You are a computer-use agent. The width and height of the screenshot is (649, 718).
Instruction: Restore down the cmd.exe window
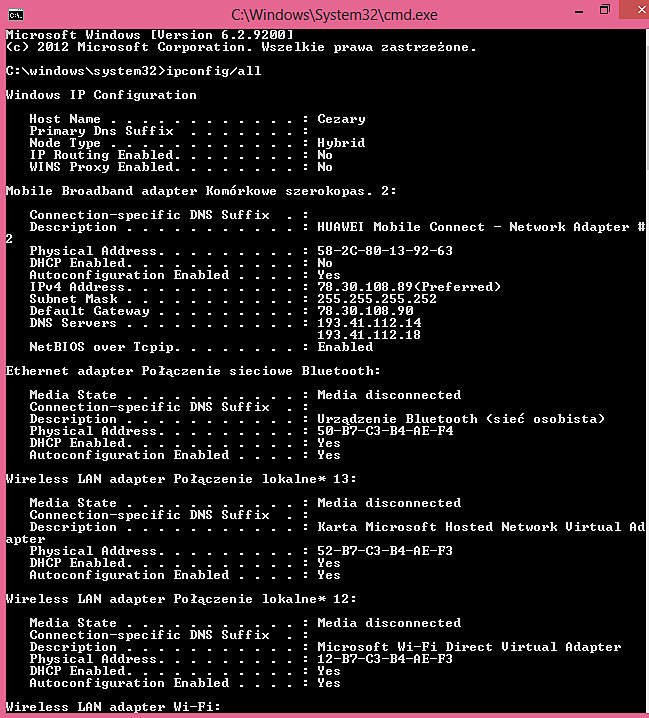coord(605,10)
